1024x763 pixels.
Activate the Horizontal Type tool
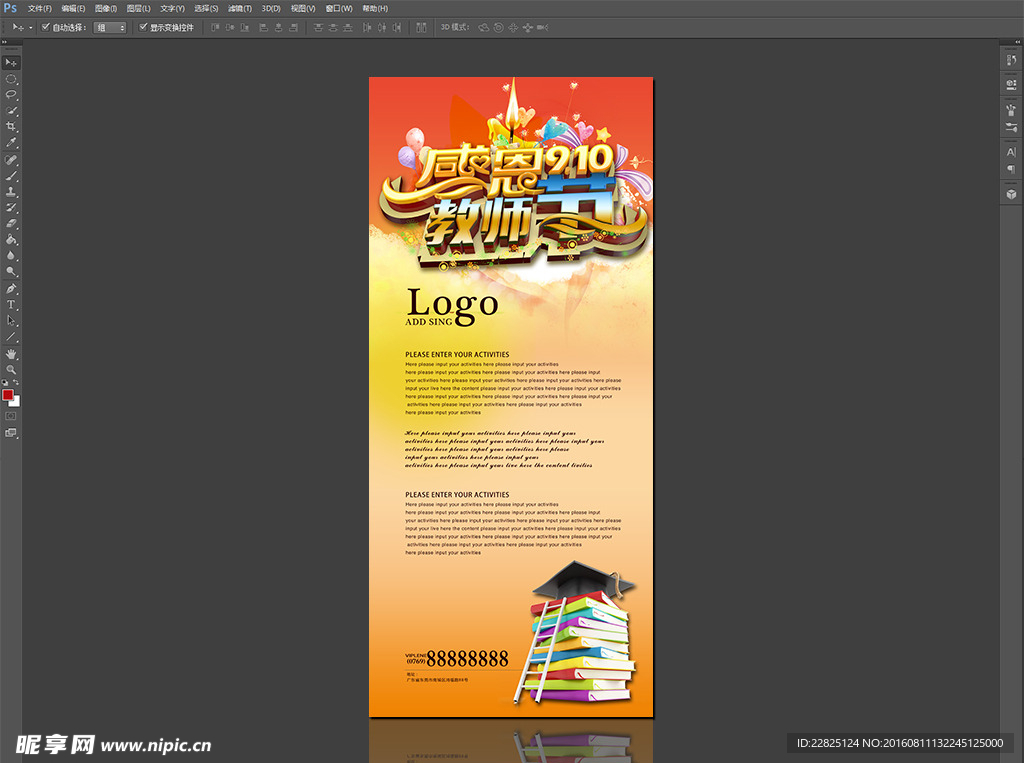click(11, 304)
